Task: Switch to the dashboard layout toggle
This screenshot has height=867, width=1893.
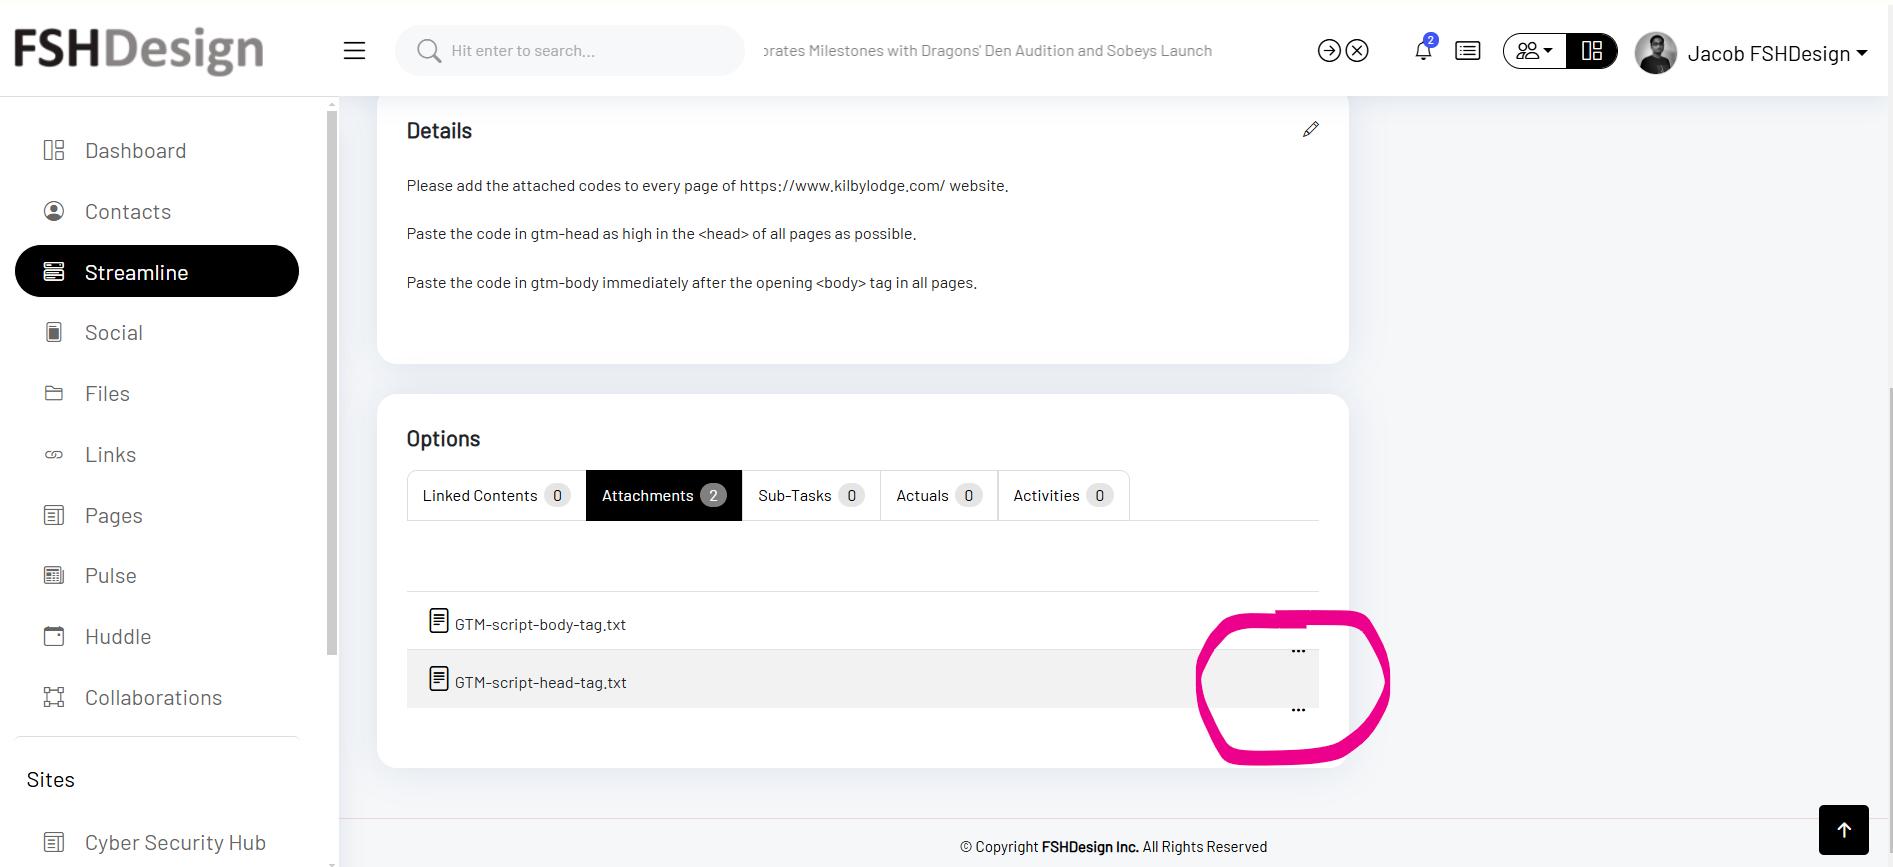Action: click(1592, 51)
